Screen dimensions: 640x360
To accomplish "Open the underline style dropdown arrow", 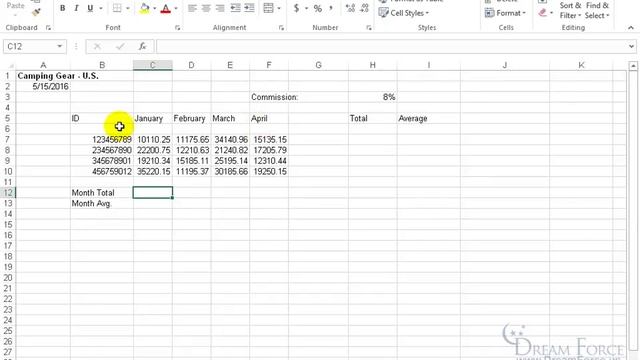I will click(x=100, y=8).
